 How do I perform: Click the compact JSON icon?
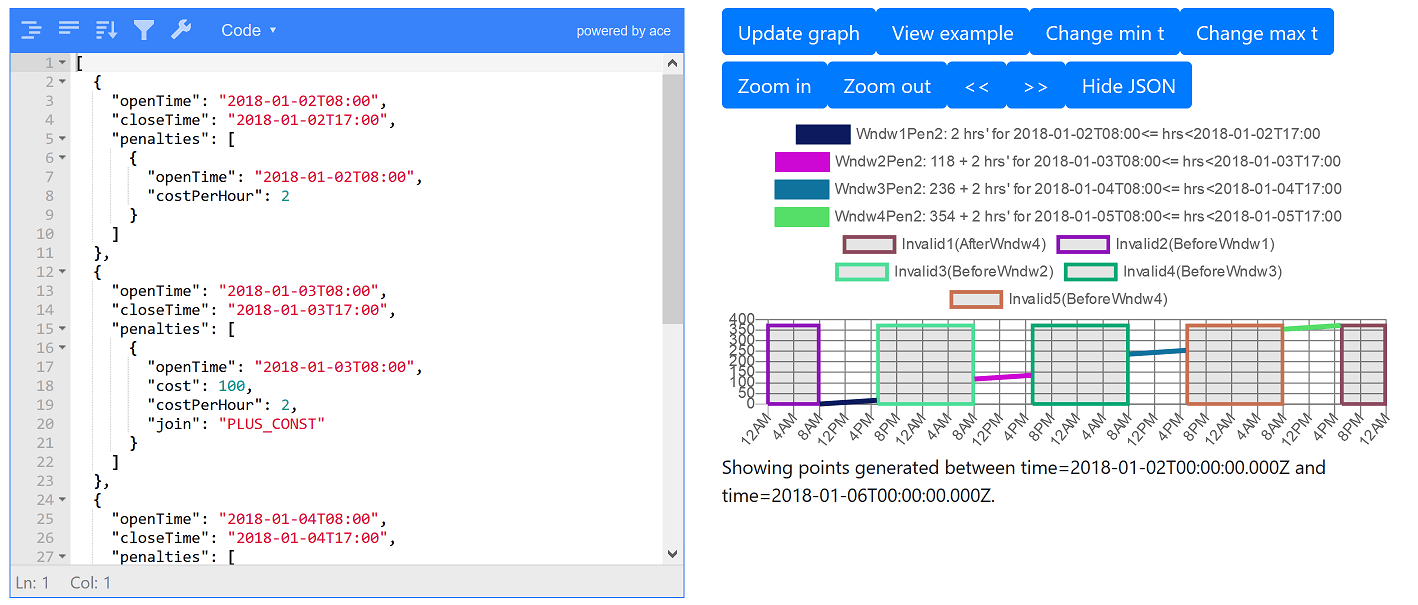click(68, 30)
